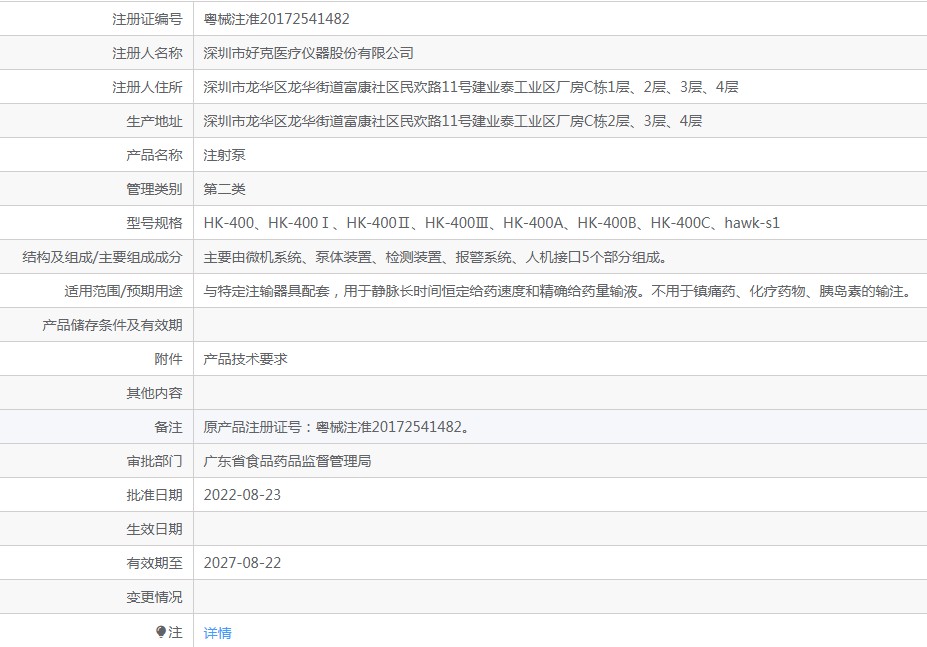Click the 产品储存条件及有效期 label
Image resolution: width=927 pixels, height=647 pixels.
click(x=112, y=325)
